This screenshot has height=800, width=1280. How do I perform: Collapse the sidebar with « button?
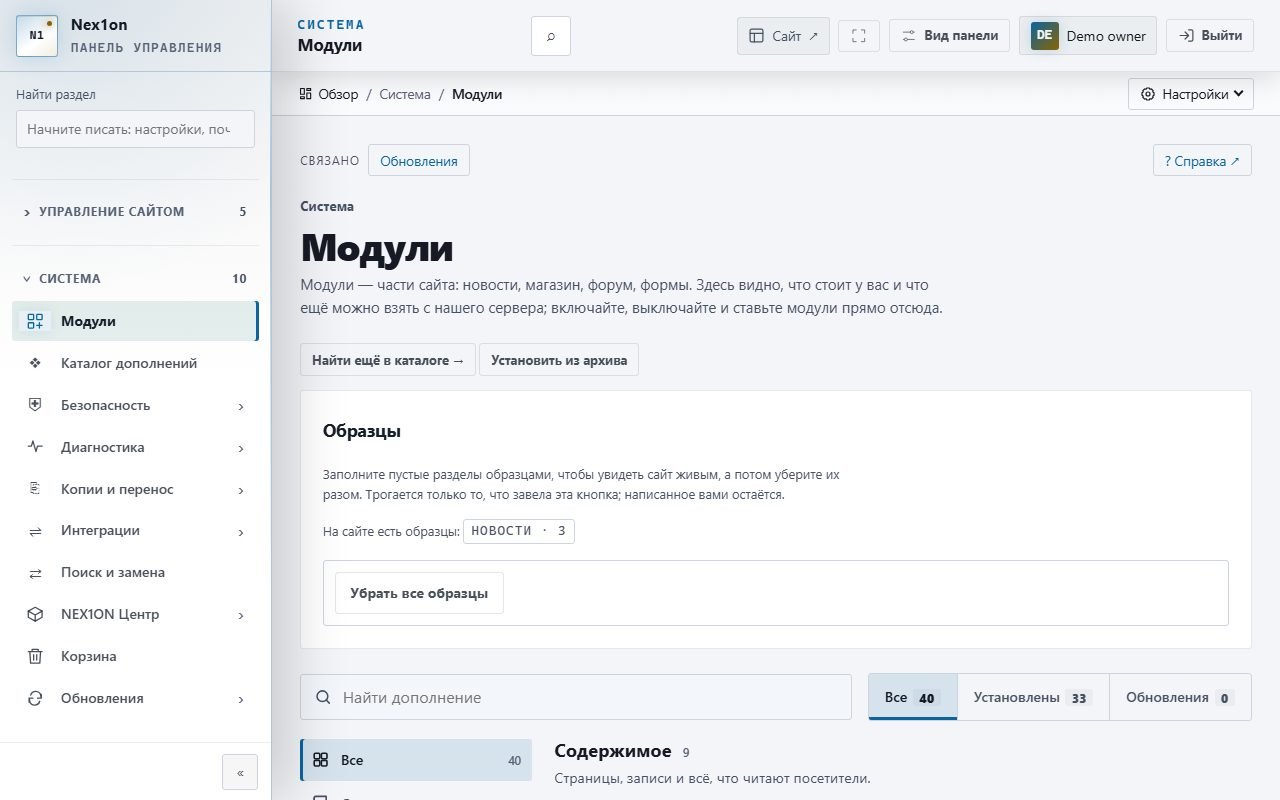point(240,772)
